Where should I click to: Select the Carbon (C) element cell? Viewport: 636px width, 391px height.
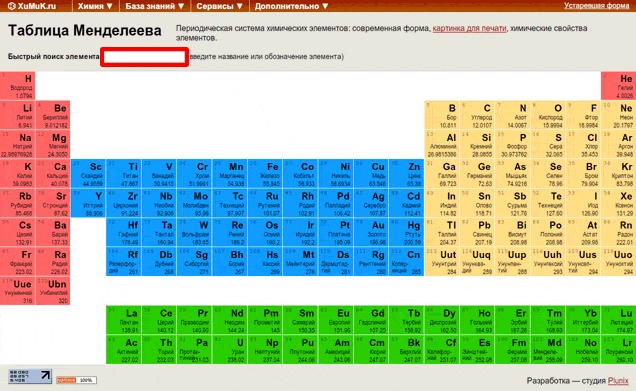pos(477,115)
